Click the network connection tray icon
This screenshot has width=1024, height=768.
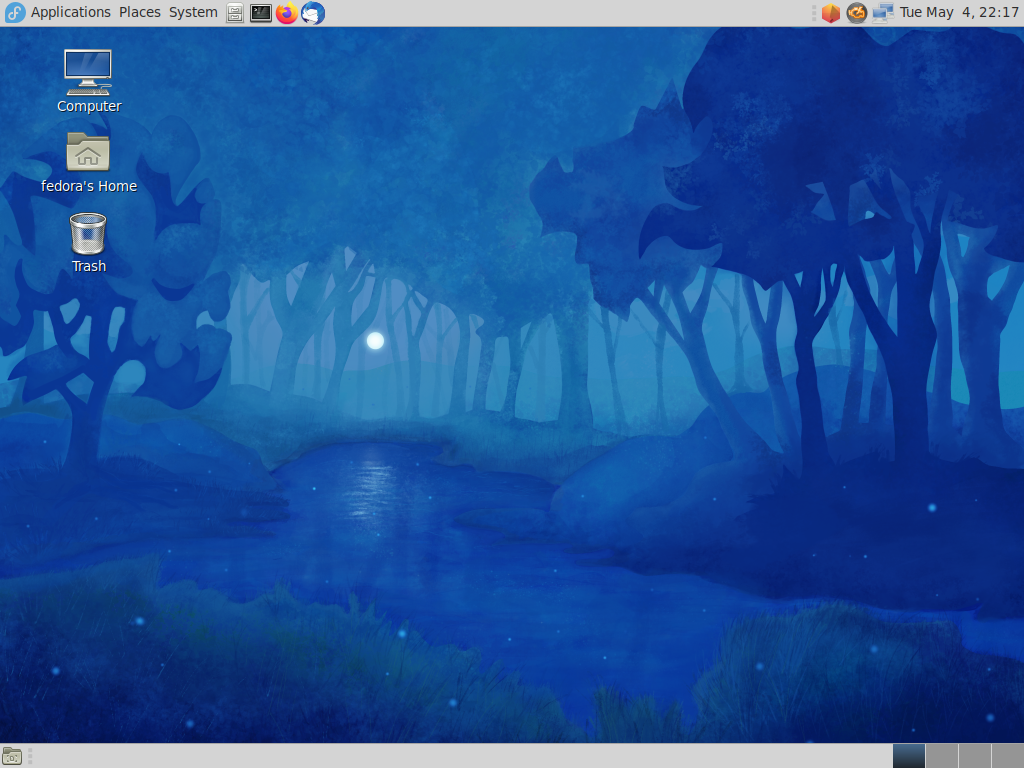pyautogui.click(x=883, y=13)
